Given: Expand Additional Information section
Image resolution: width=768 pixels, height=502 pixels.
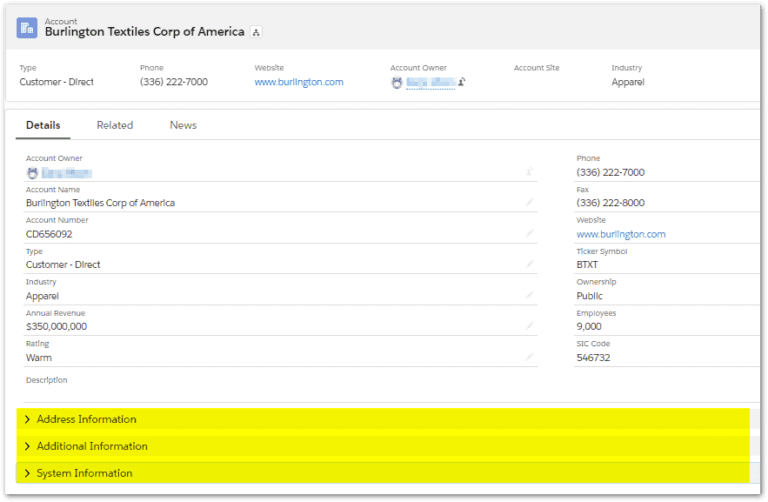Looking at the screenshot, I should pyautogui.click(x=383, y=446).
